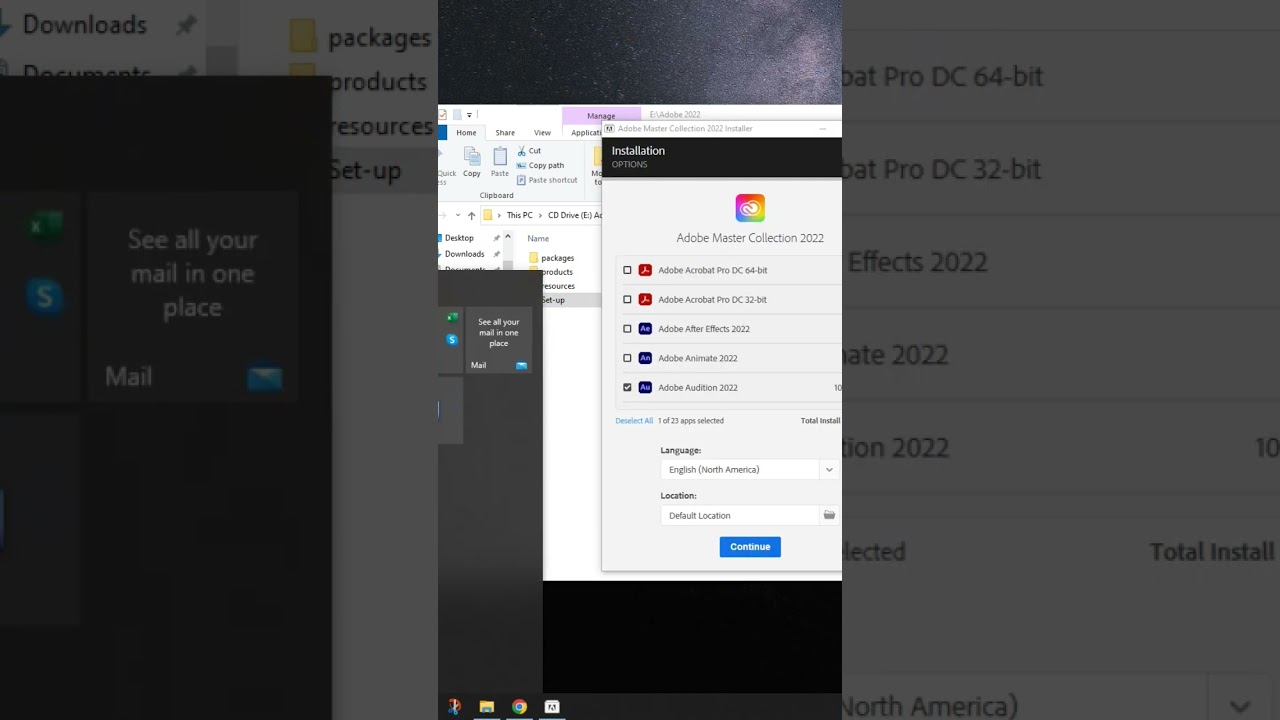Open the Application Tools tab

click(586, 132)
